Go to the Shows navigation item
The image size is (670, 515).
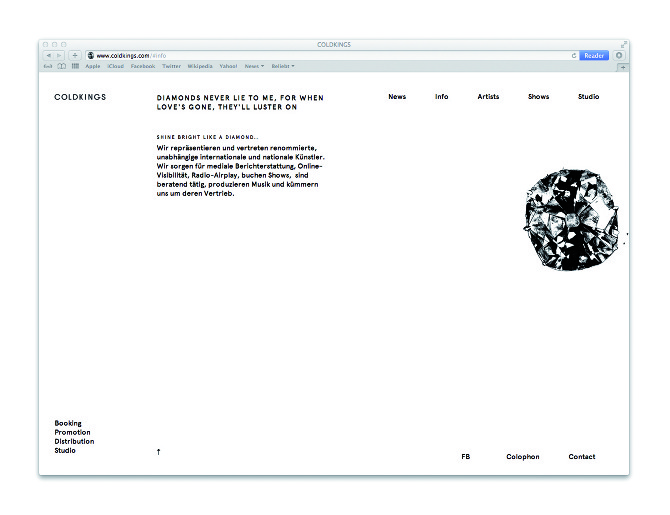point(538,97)
